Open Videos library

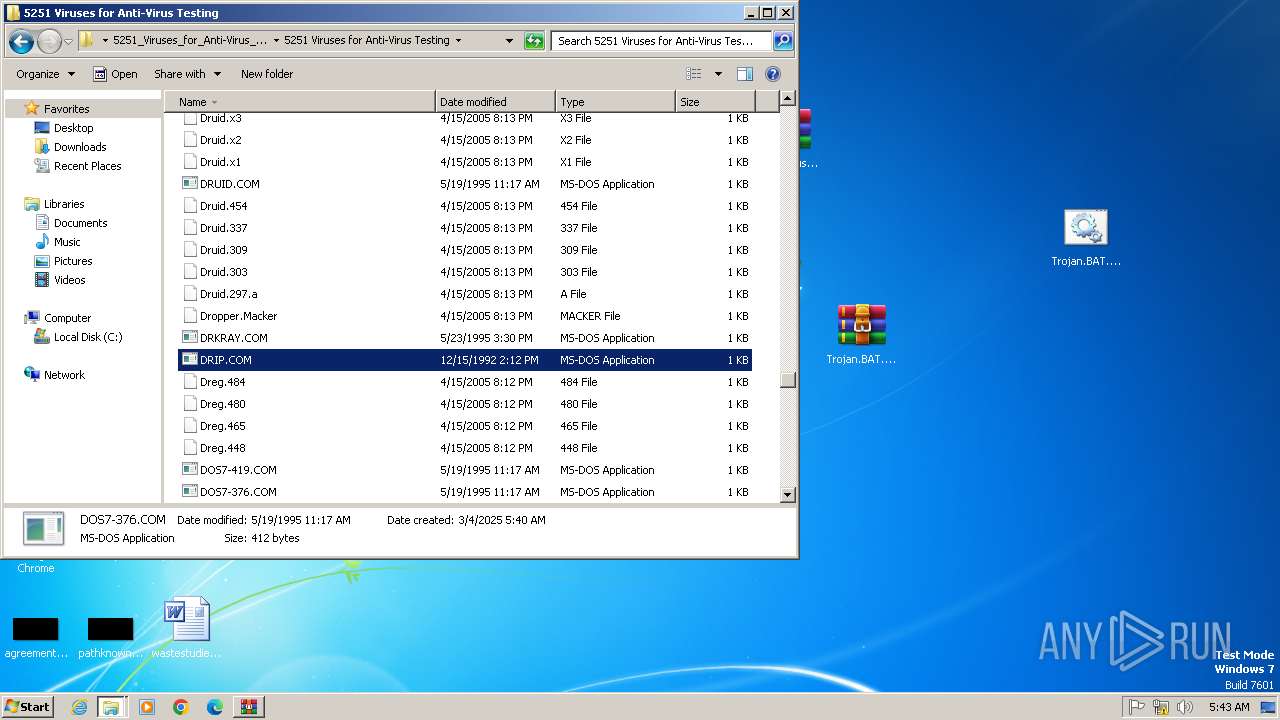[x=69, y=280]
